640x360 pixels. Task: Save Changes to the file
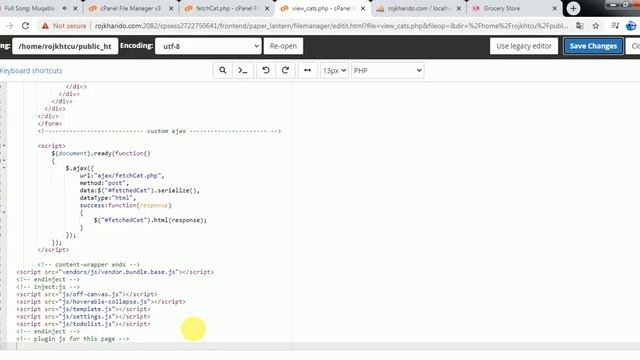pos(593,46)
